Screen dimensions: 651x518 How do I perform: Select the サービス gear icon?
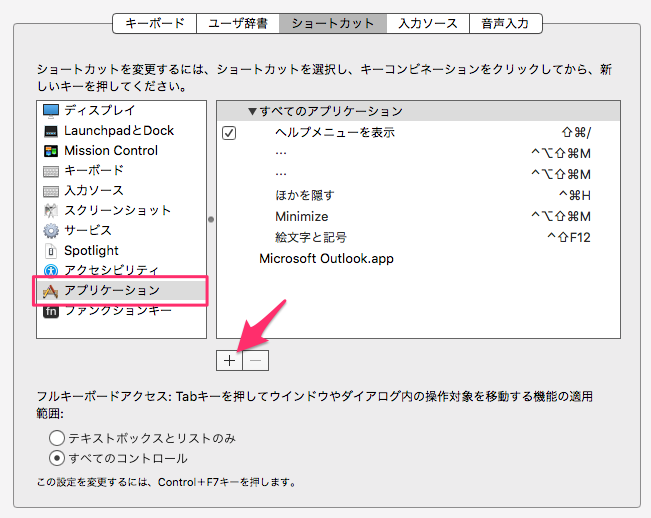click(x=51, y=231)
